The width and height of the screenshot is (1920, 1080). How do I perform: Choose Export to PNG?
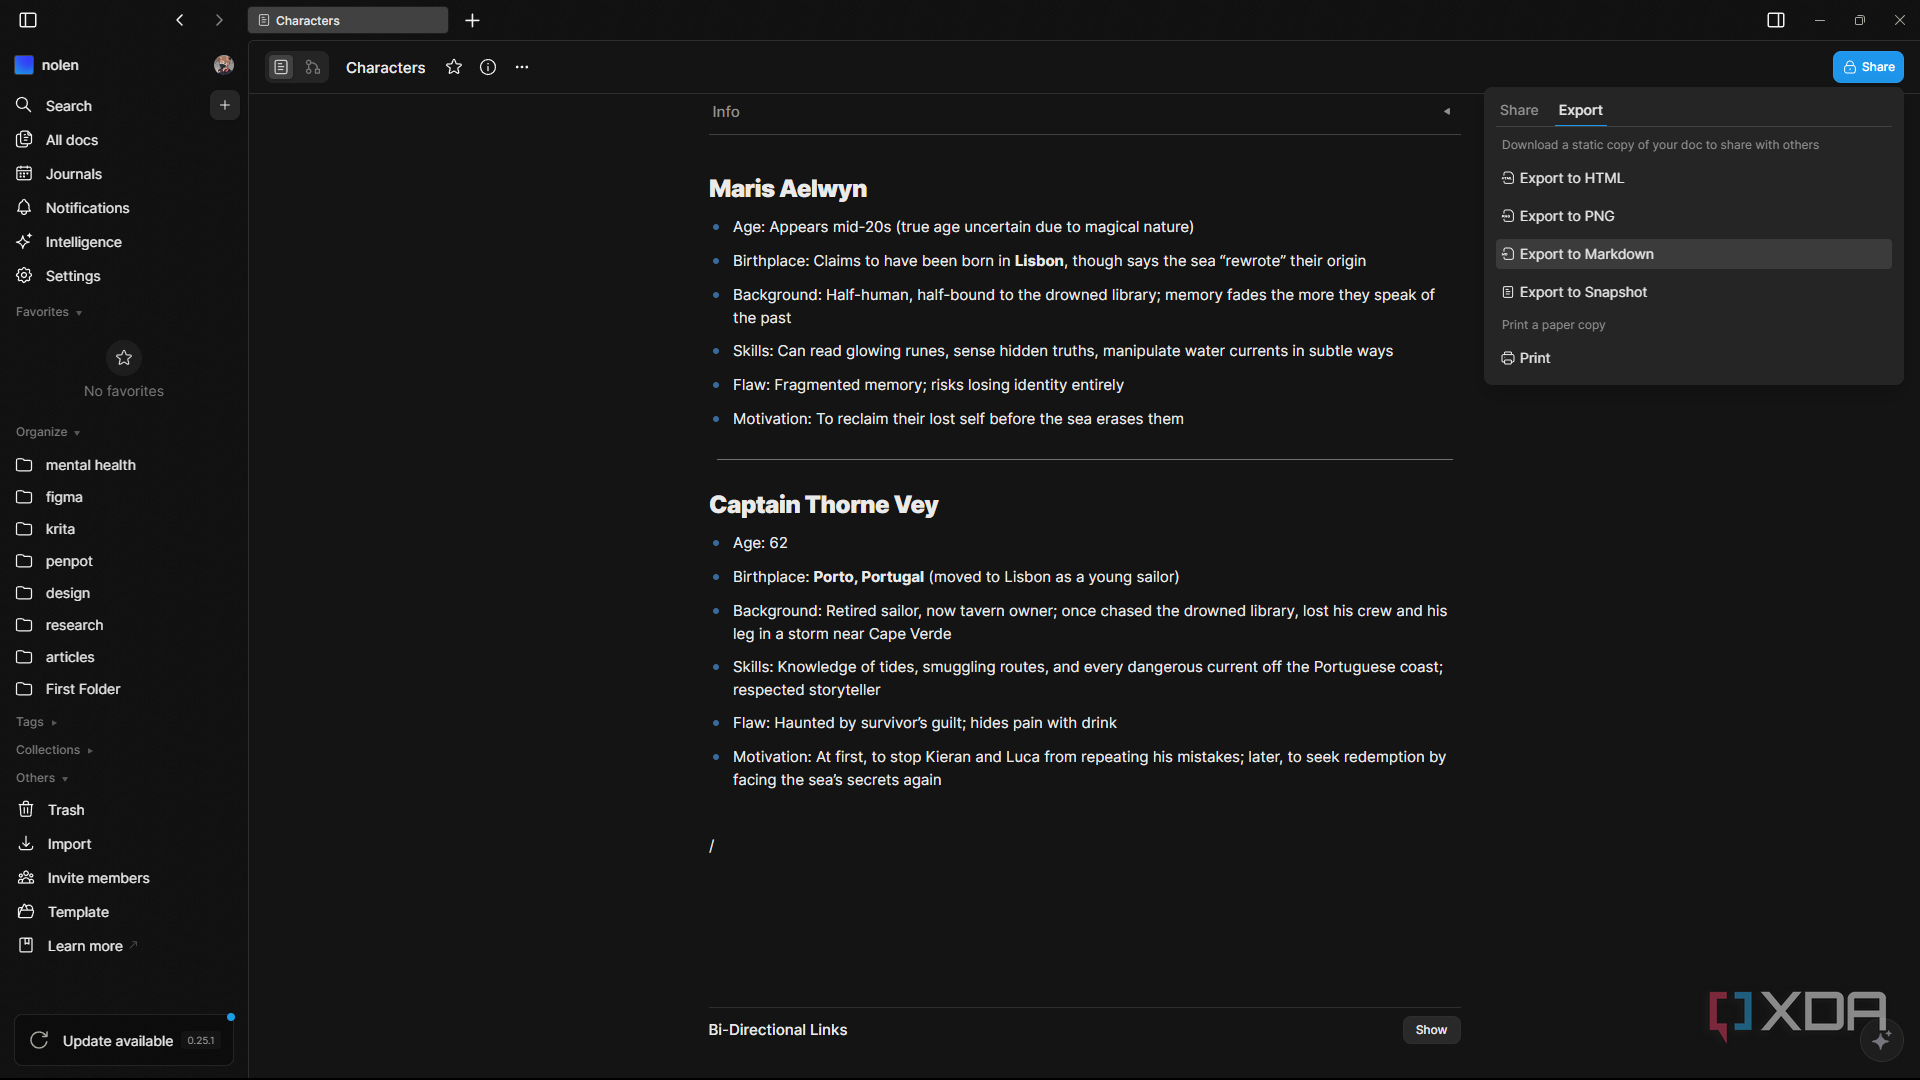[x=1693, y=216]
